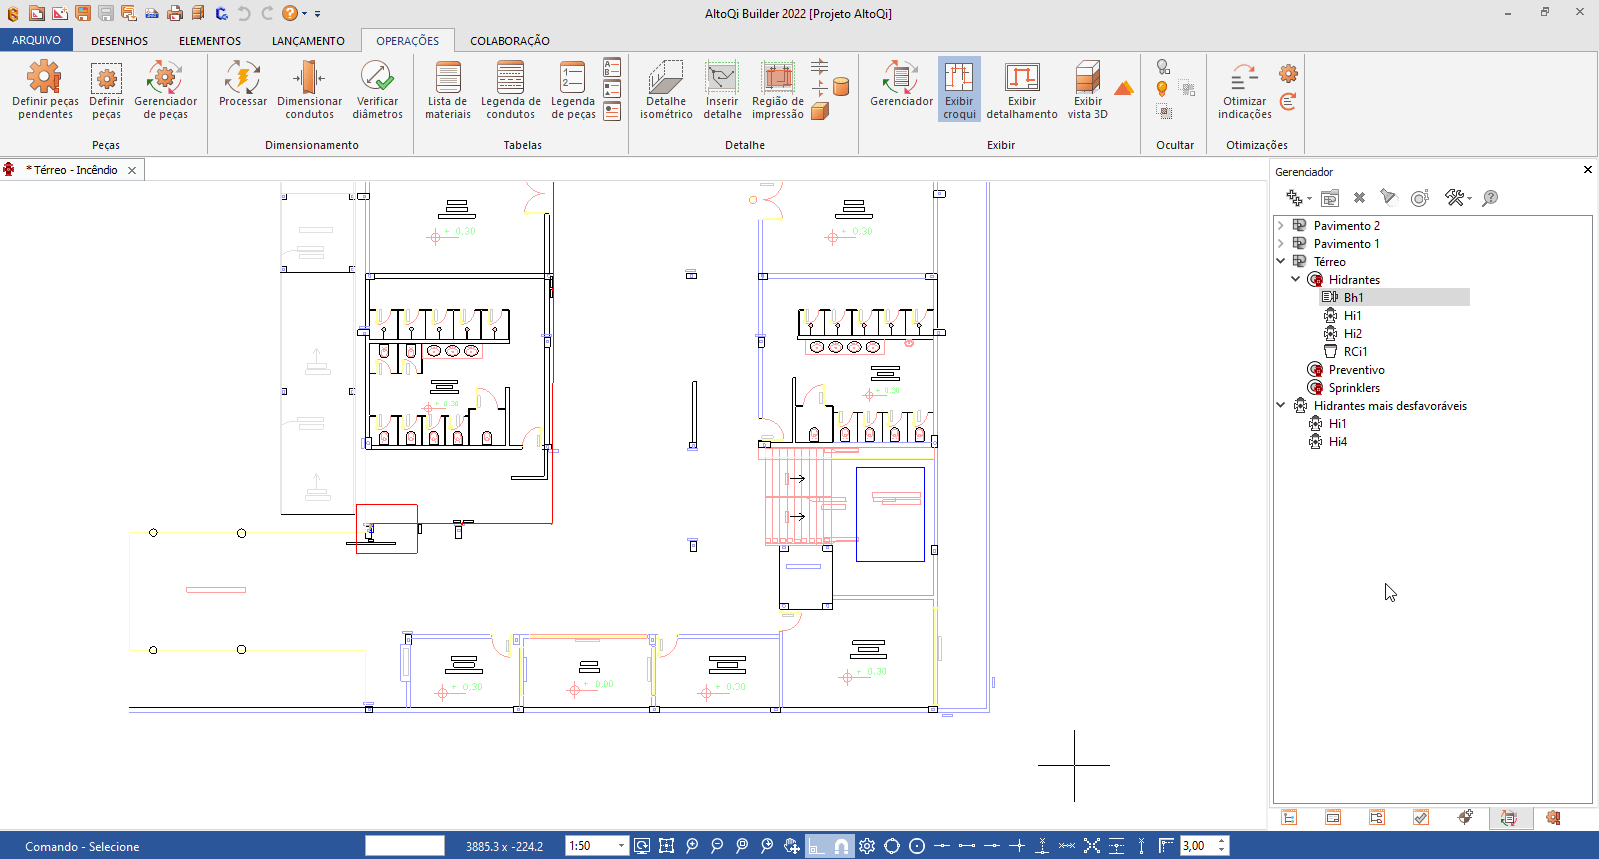The image size is (1599, 859).
Task: Open Lista de materiais
Action: [x=447, y=88]
